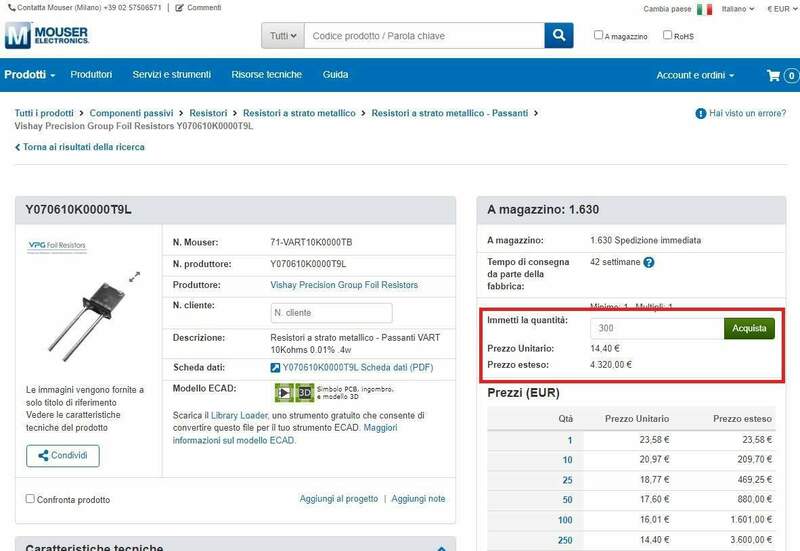Expand the Italiano language dropdown
The height and width of the screenshot is (551, 800).
click(737, 8)
